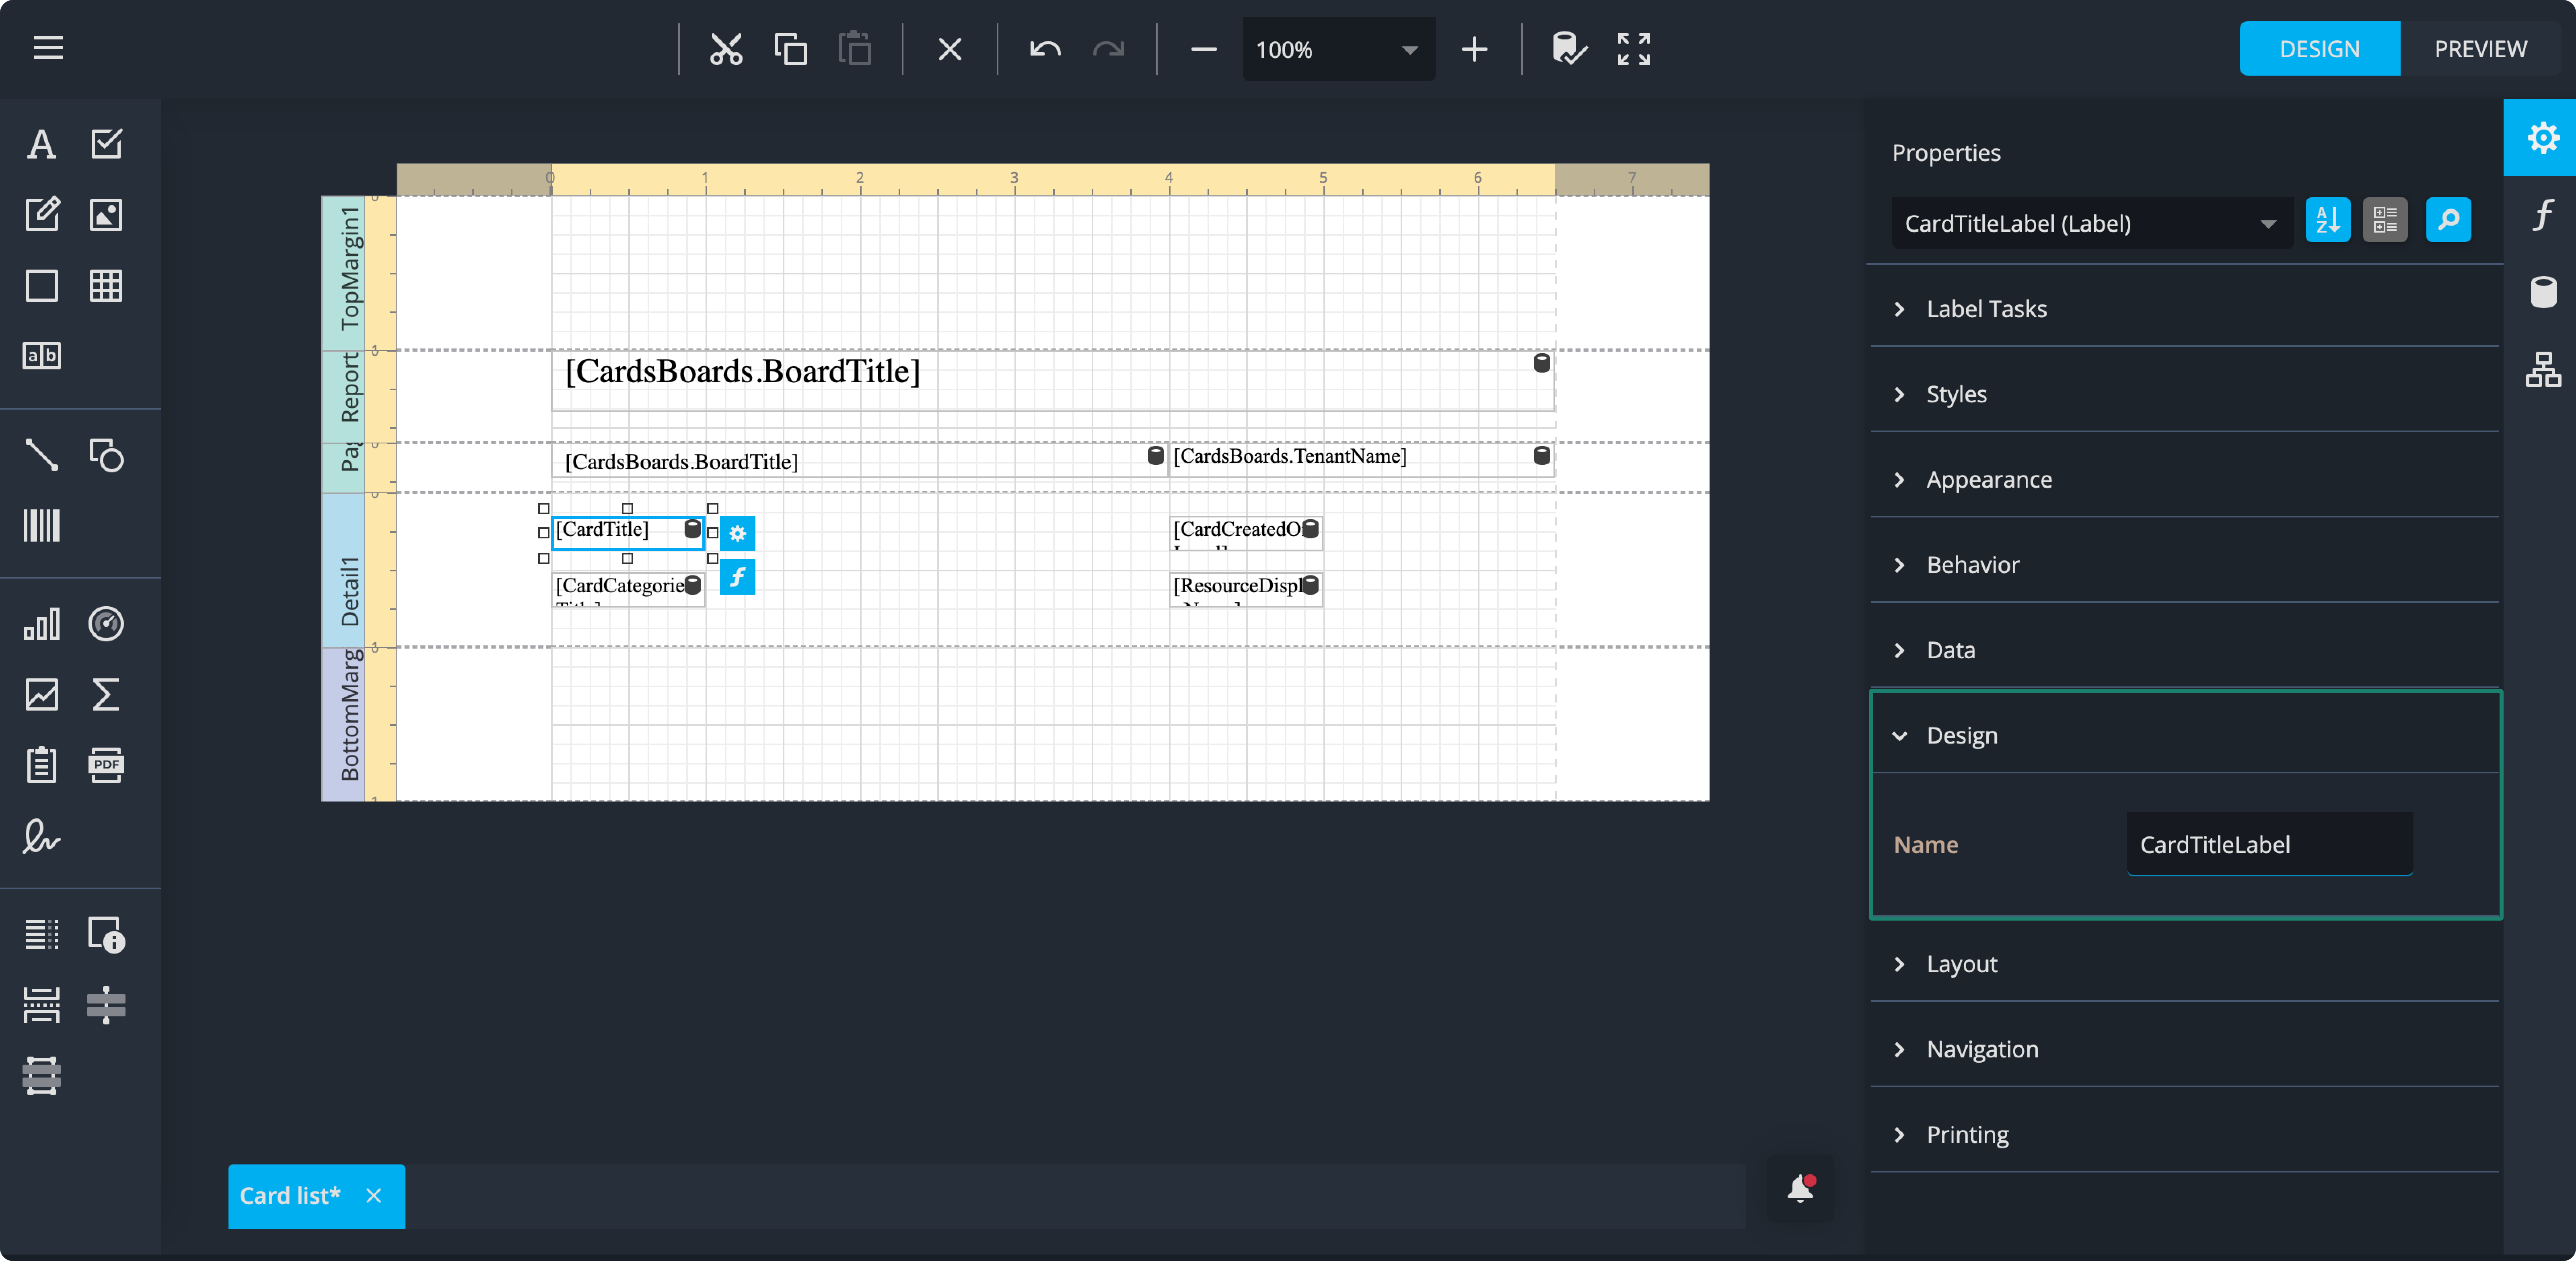Select the Barcode control tool
The height and width of the screenshot is (1261, 2576).
tap(42, 525)
